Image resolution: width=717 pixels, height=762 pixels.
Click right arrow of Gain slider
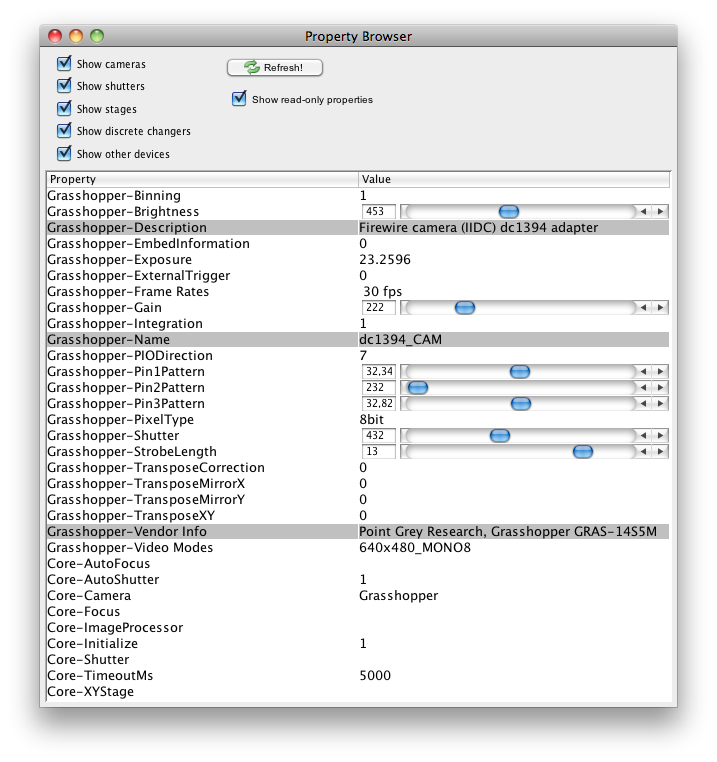click(x=660, y=308)
